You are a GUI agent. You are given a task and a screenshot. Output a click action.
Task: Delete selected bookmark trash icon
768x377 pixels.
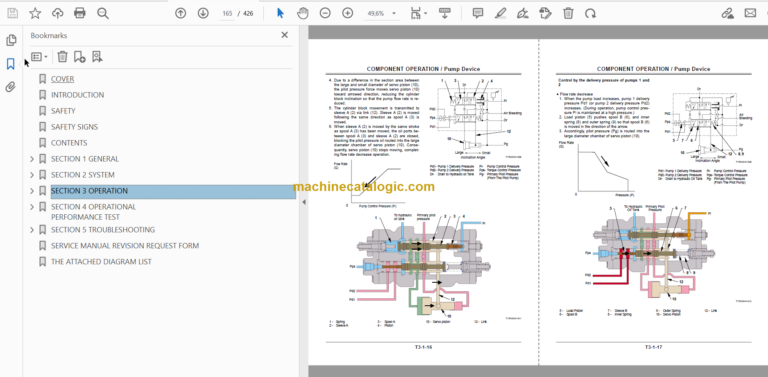click(x=62, y=57)
